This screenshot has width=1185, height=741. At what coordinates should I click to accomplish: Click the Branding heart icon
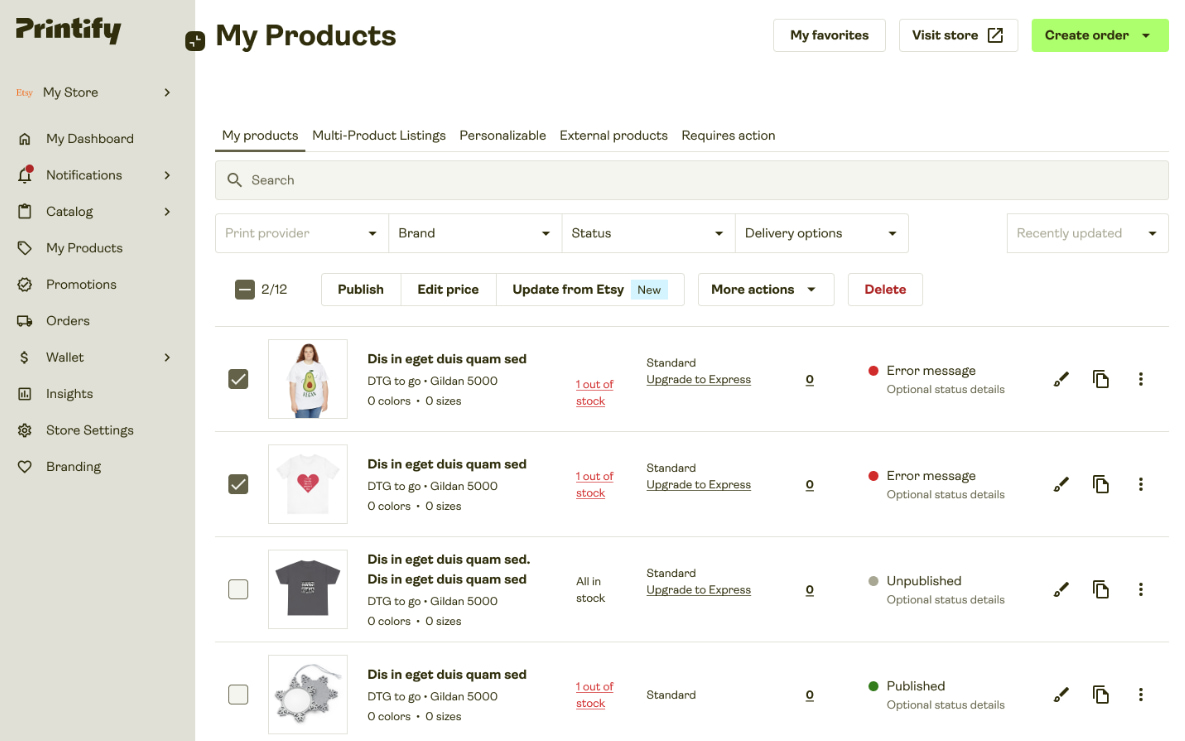point(25,467)
